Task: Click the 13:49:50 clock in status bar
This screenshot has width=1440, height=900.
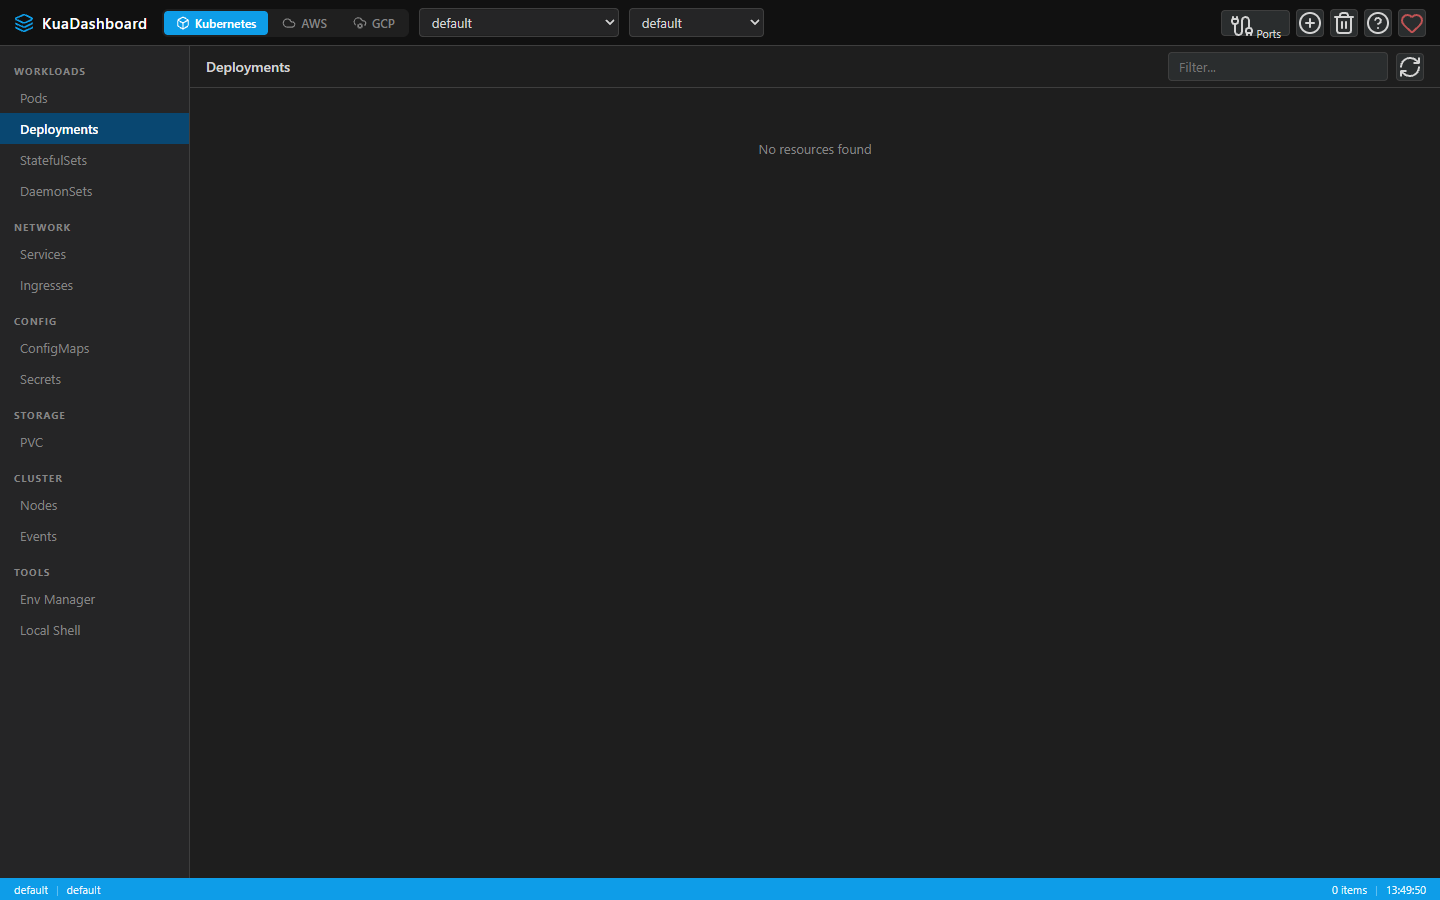Action: [x=1406, y=890]
